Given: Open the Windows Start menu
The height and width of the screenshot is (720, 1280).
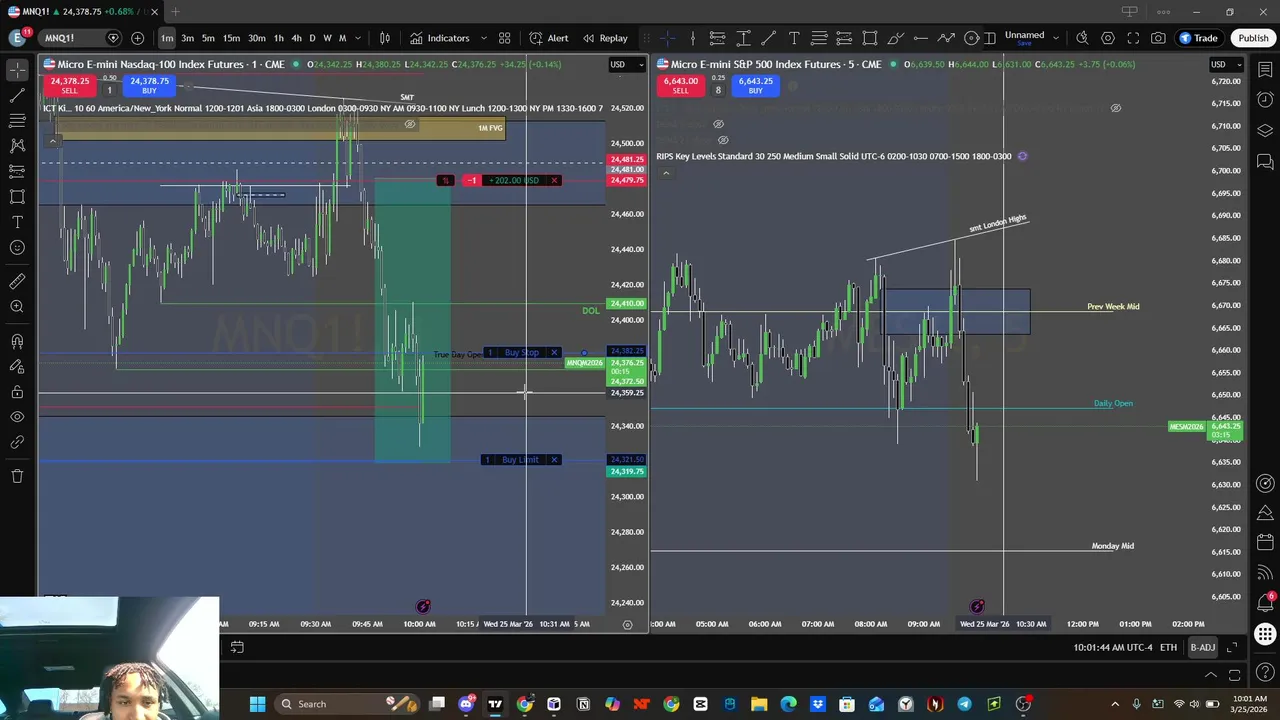Looking at the screenshot, I should click(x=257, y=704).
